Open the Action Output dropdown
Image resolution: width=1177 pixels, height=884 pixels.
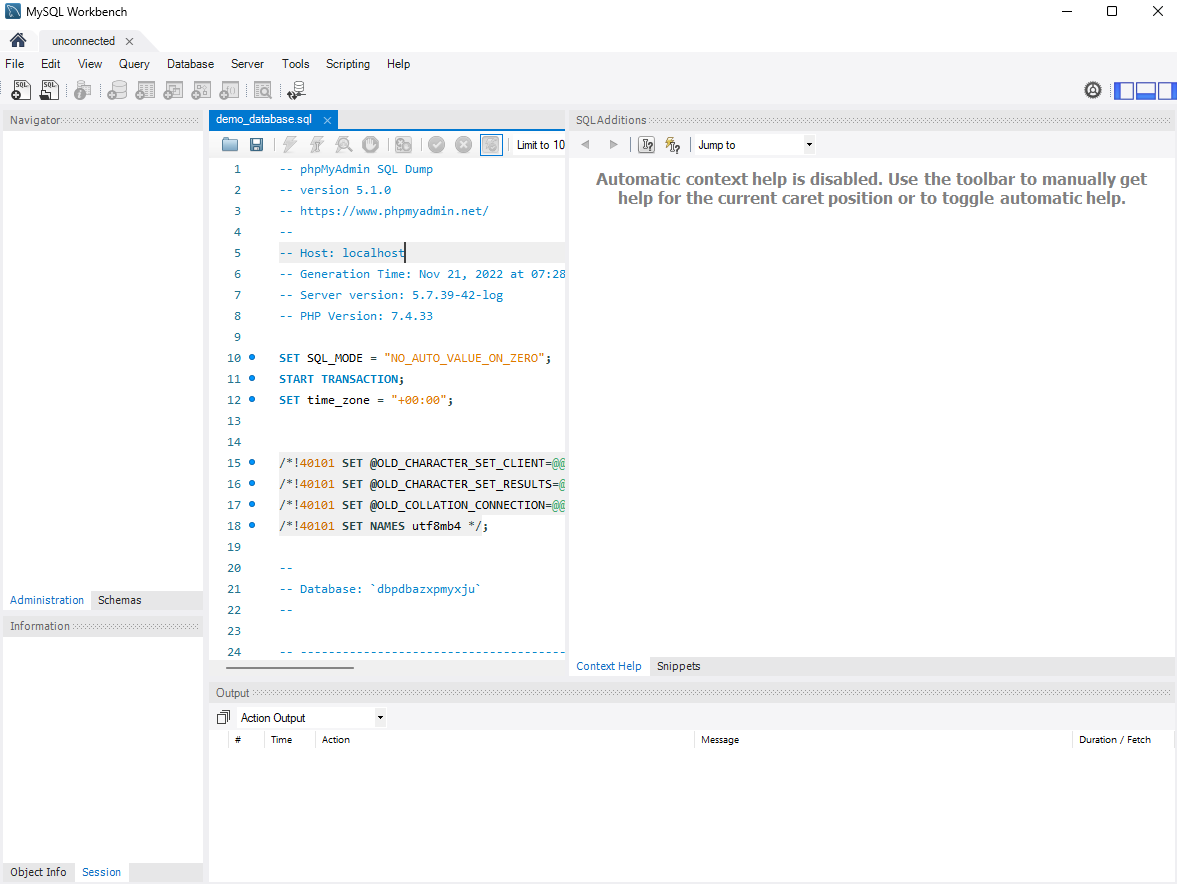pos(379,717)
